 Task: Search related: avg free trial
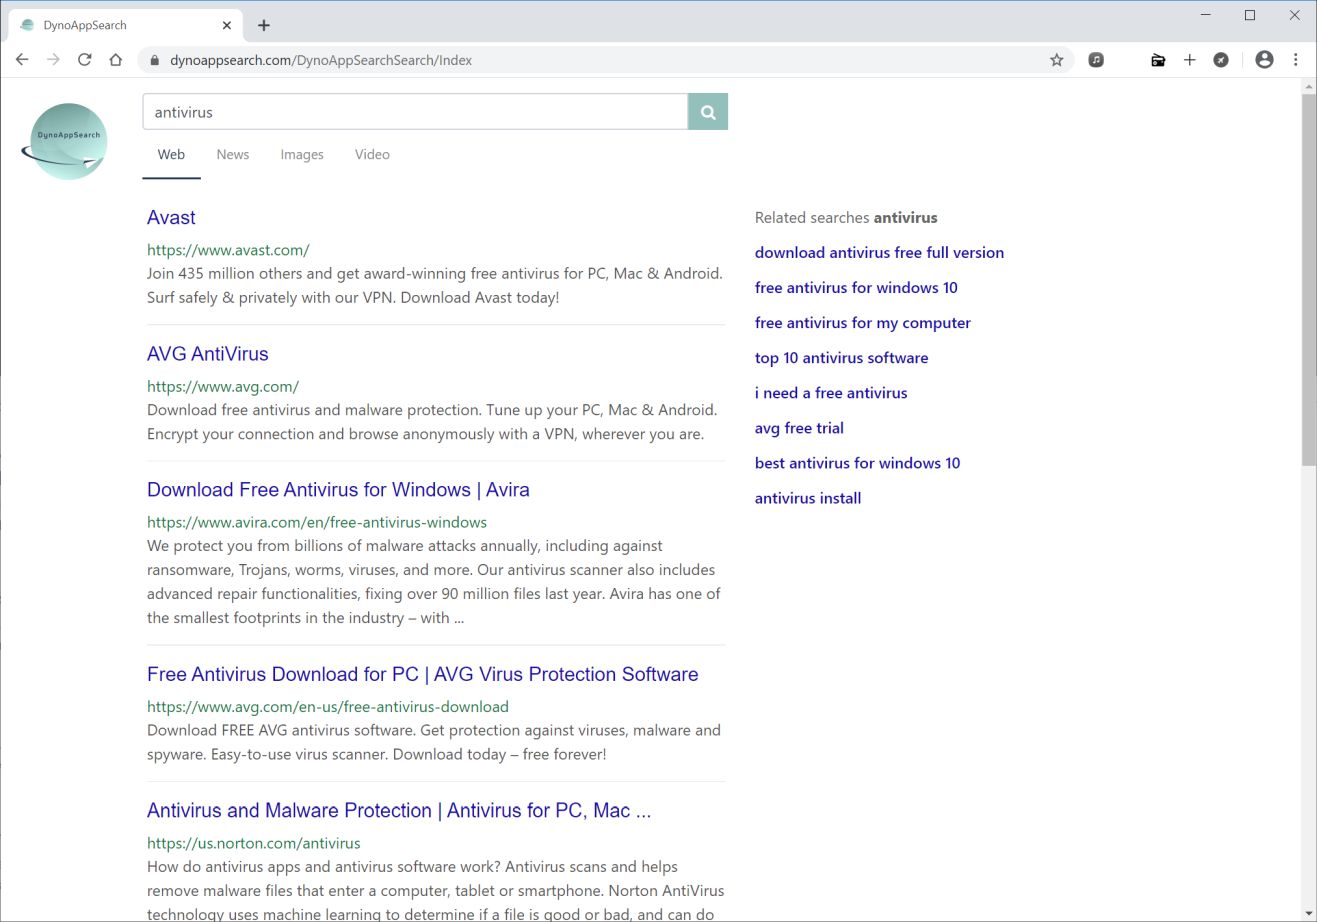[x=799, y=428]
